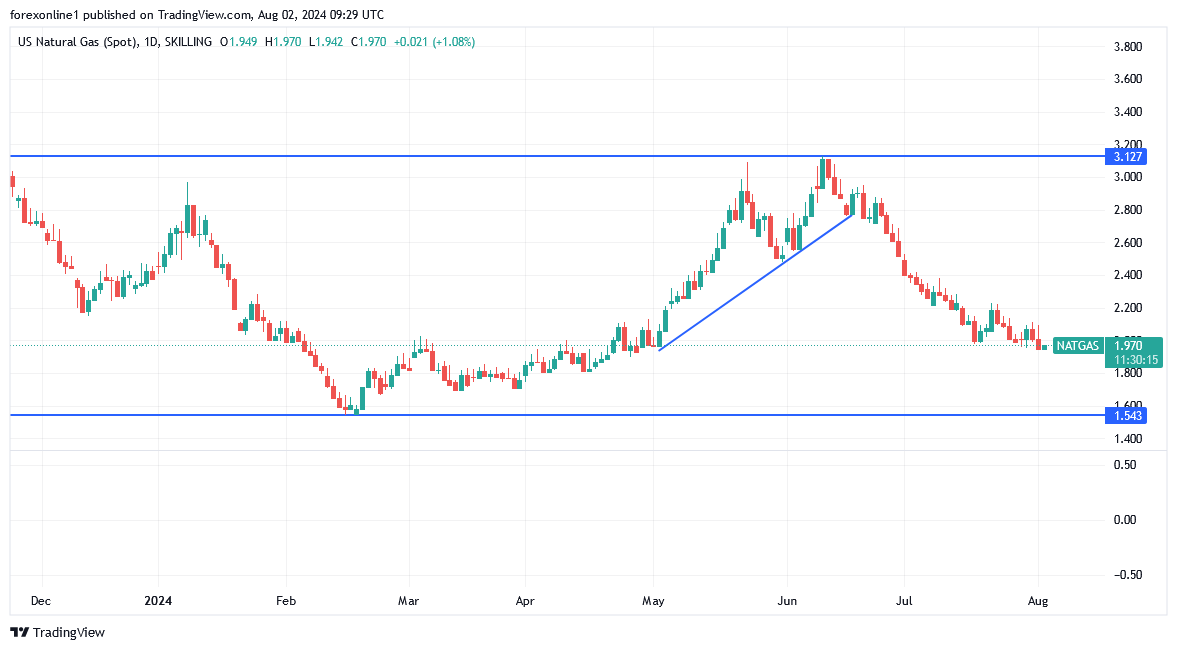Click the high value H1.970
This screenshot has height=650, width=1177.
283,42
